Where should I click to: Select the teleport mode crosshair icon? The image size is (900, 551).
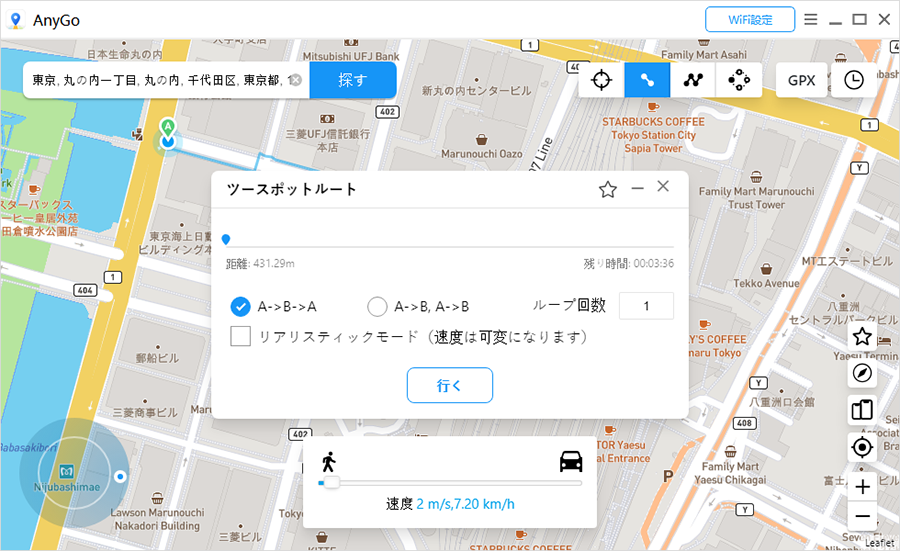[x=601, y=81]
